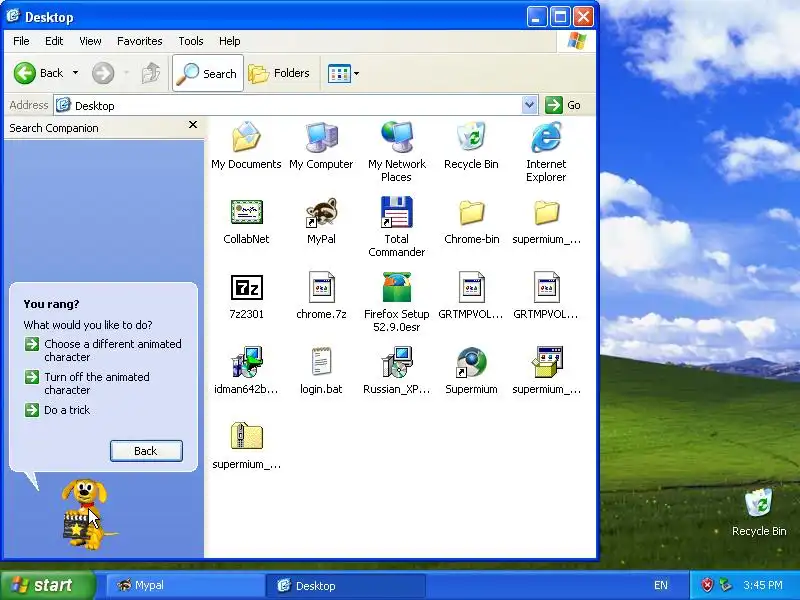Viewport: 800px width, 600px height.
Task: Open the Favorites menu
Action: click(139, 41)
